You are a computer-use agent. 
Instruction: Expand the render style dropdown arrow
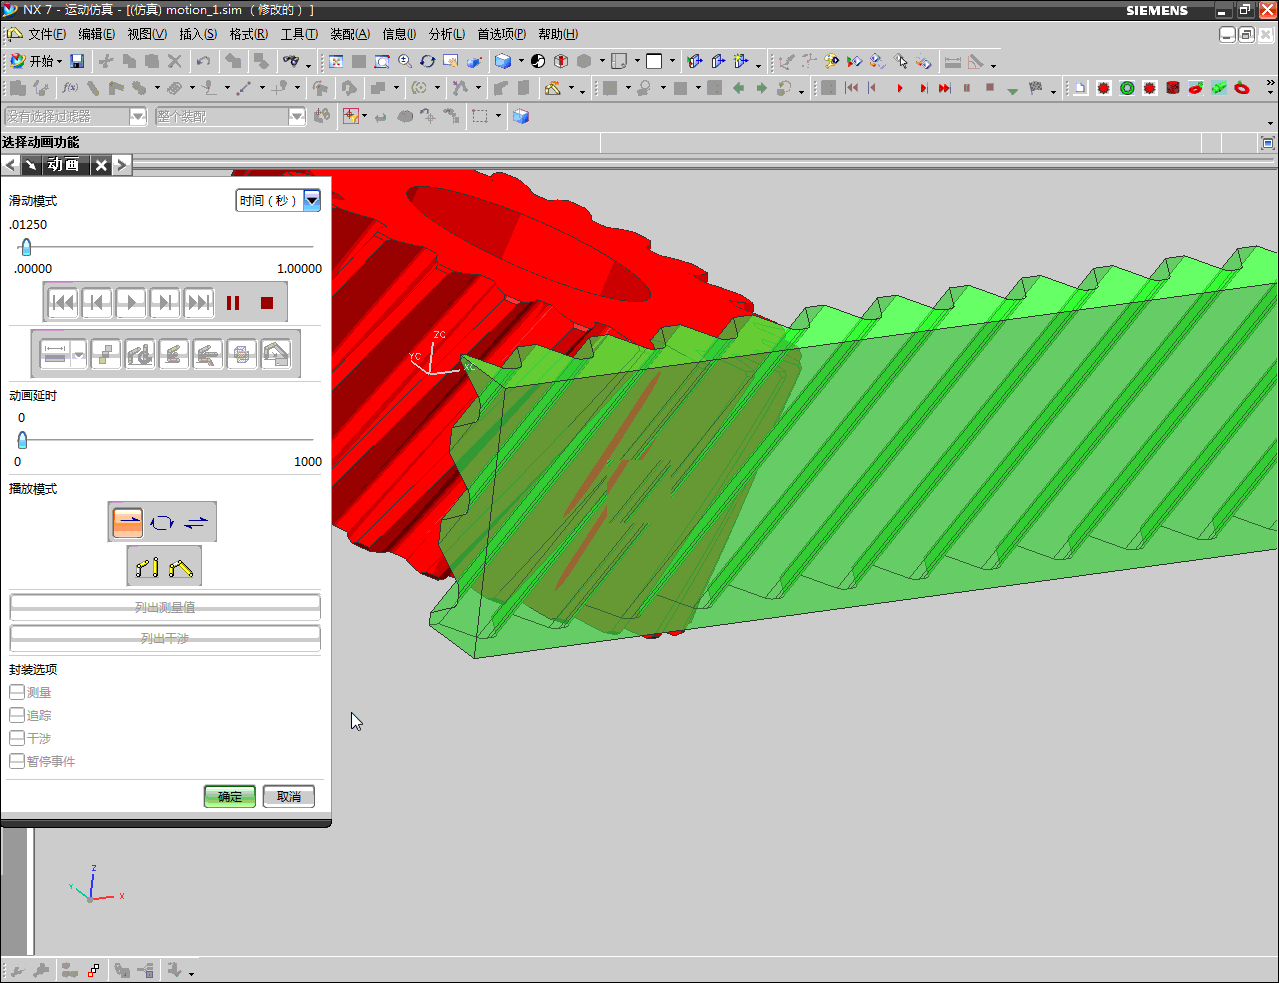(521, 61)
